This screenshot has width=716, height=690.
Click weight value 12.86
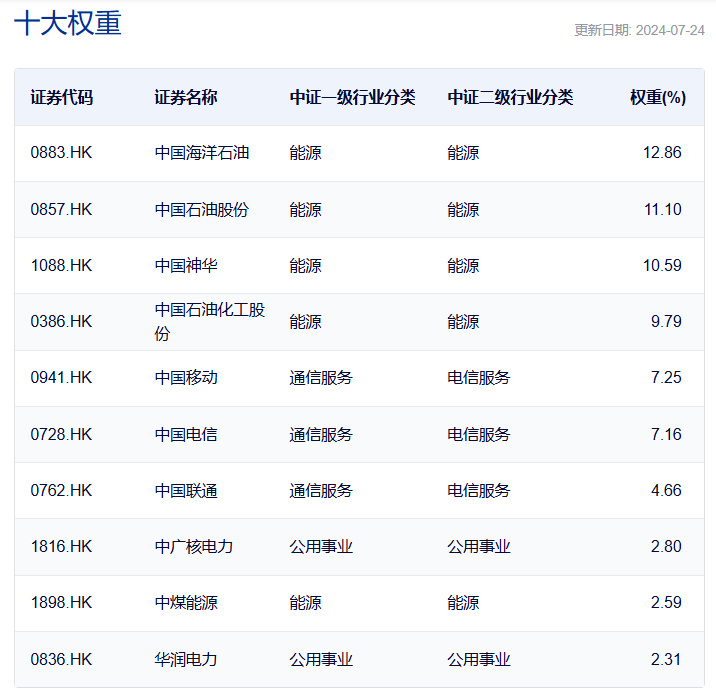tap(662, 153)
